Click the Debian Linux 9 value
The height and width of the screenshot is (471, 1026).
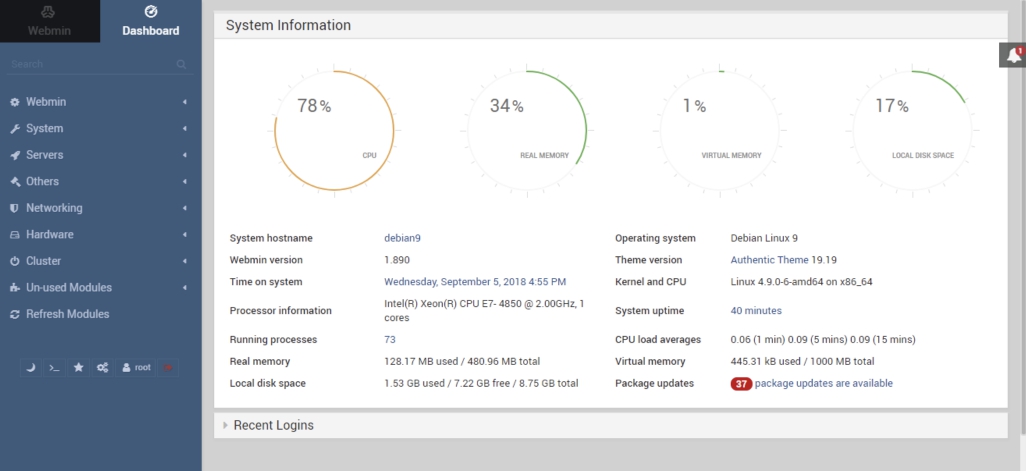coord(764,238)
